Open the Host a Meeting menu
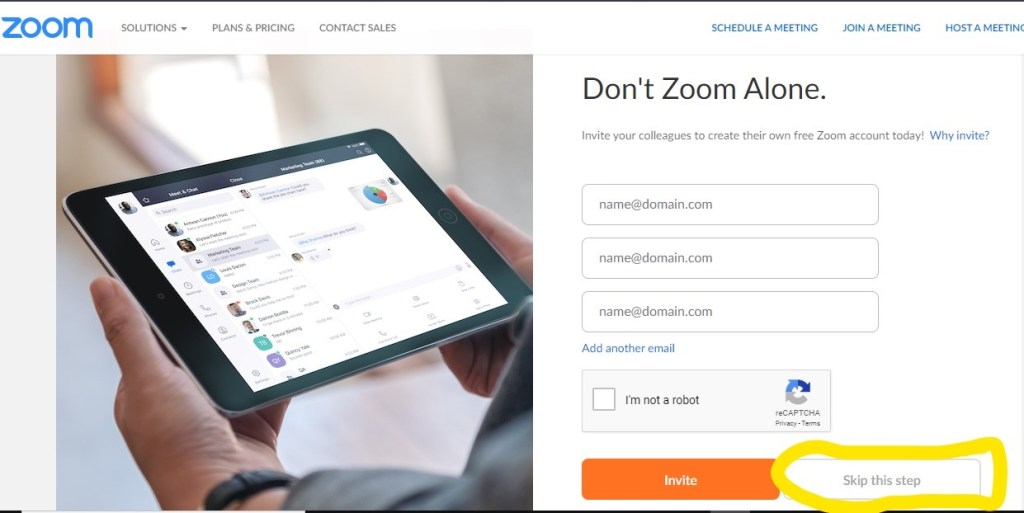 point(984,28)
